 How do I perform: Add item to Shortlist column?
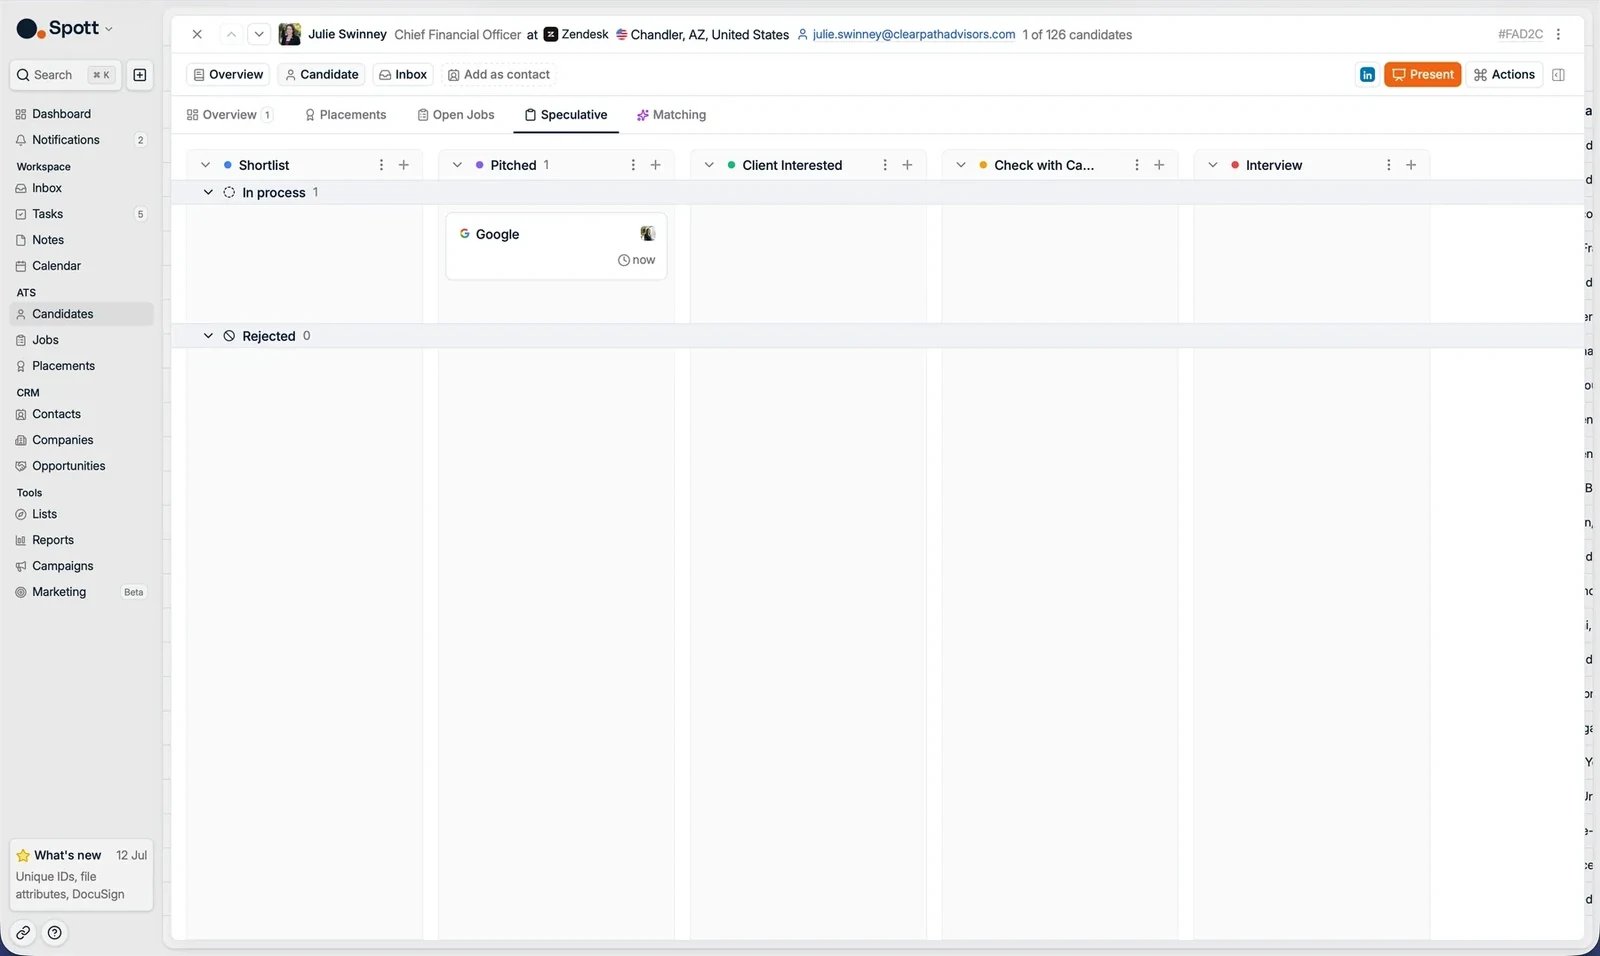[x=404, y=165]
